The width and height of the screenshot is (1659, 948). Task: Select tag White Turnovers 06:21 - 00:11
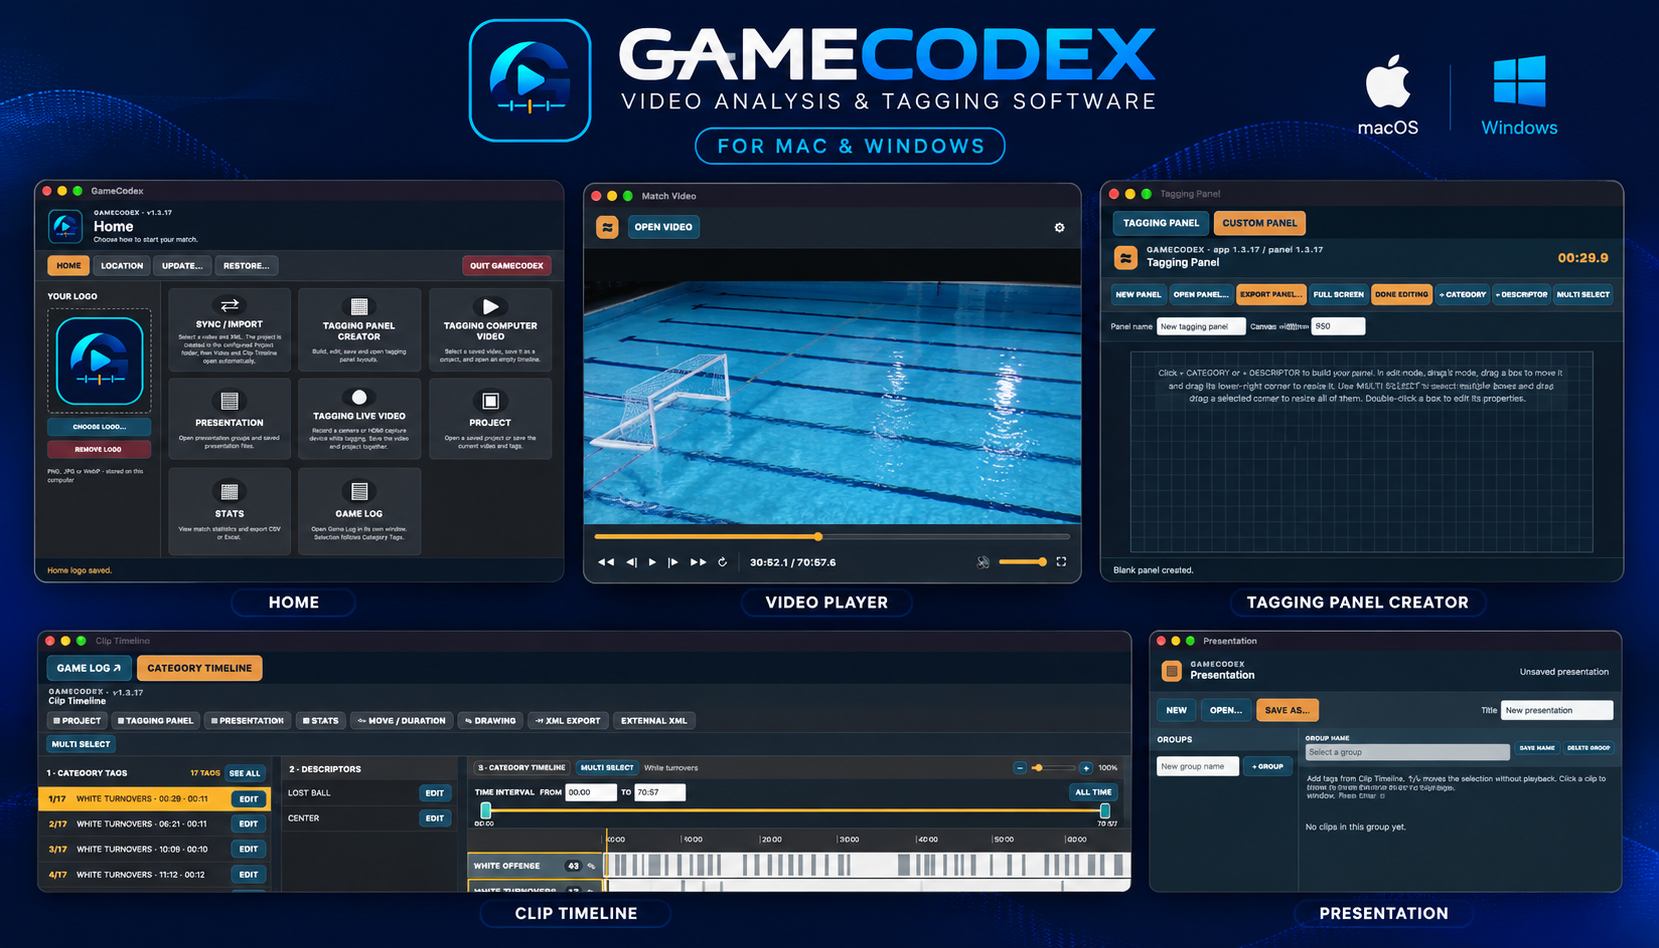click(154, 824)
